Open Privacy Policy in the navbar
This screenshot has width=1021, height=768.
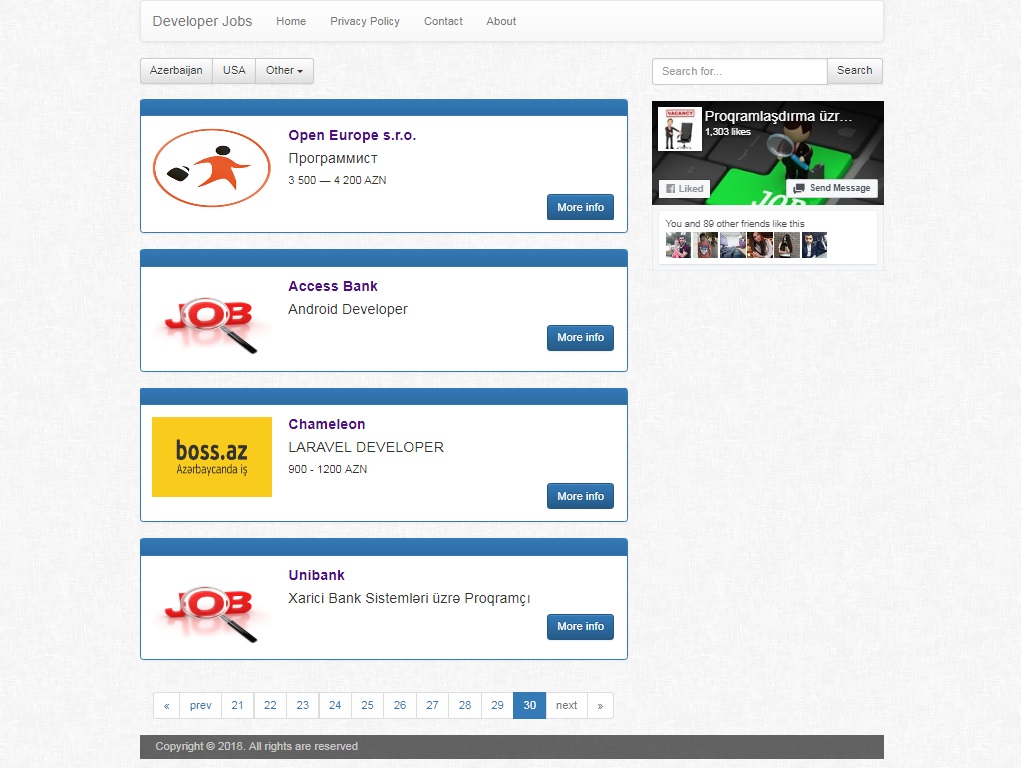click(365, 21)
